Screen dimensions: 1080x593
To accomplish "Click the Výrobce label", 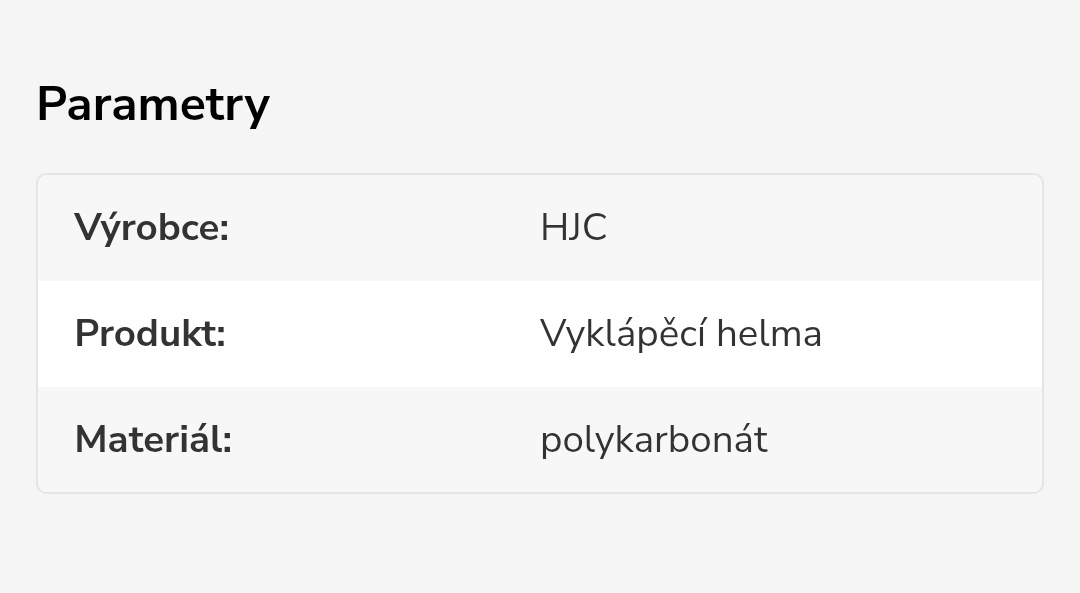I will [x=151, y=228].
